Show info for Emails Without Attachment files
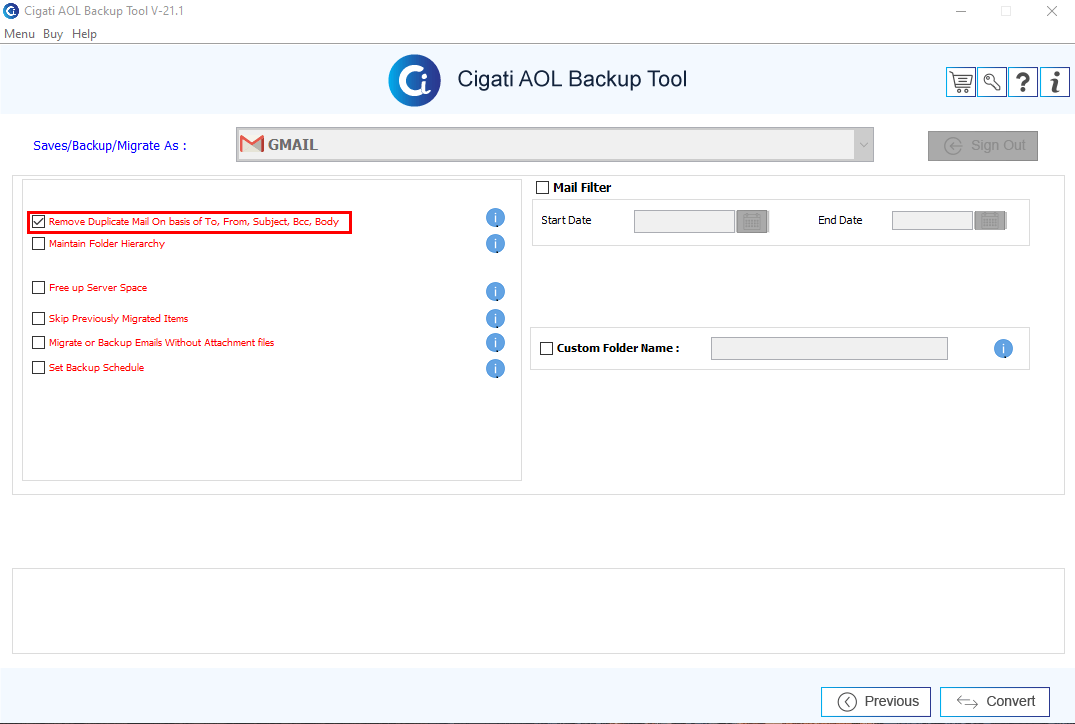This screenshot has width=1075, height=724. (495, 342)
